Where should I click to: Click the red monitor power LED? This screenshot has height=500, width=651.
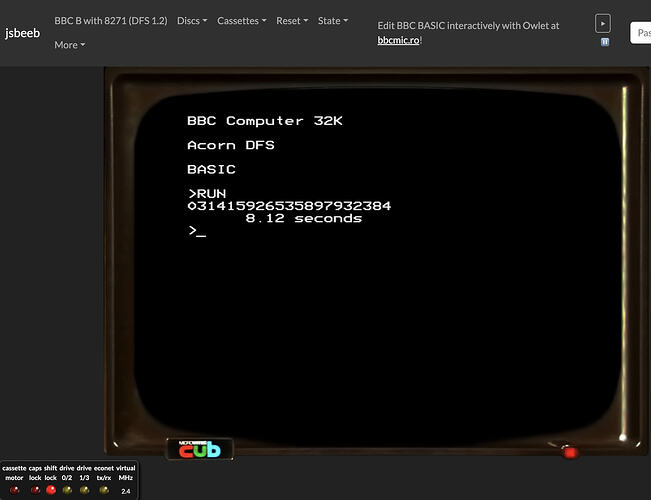click(571, 452)
